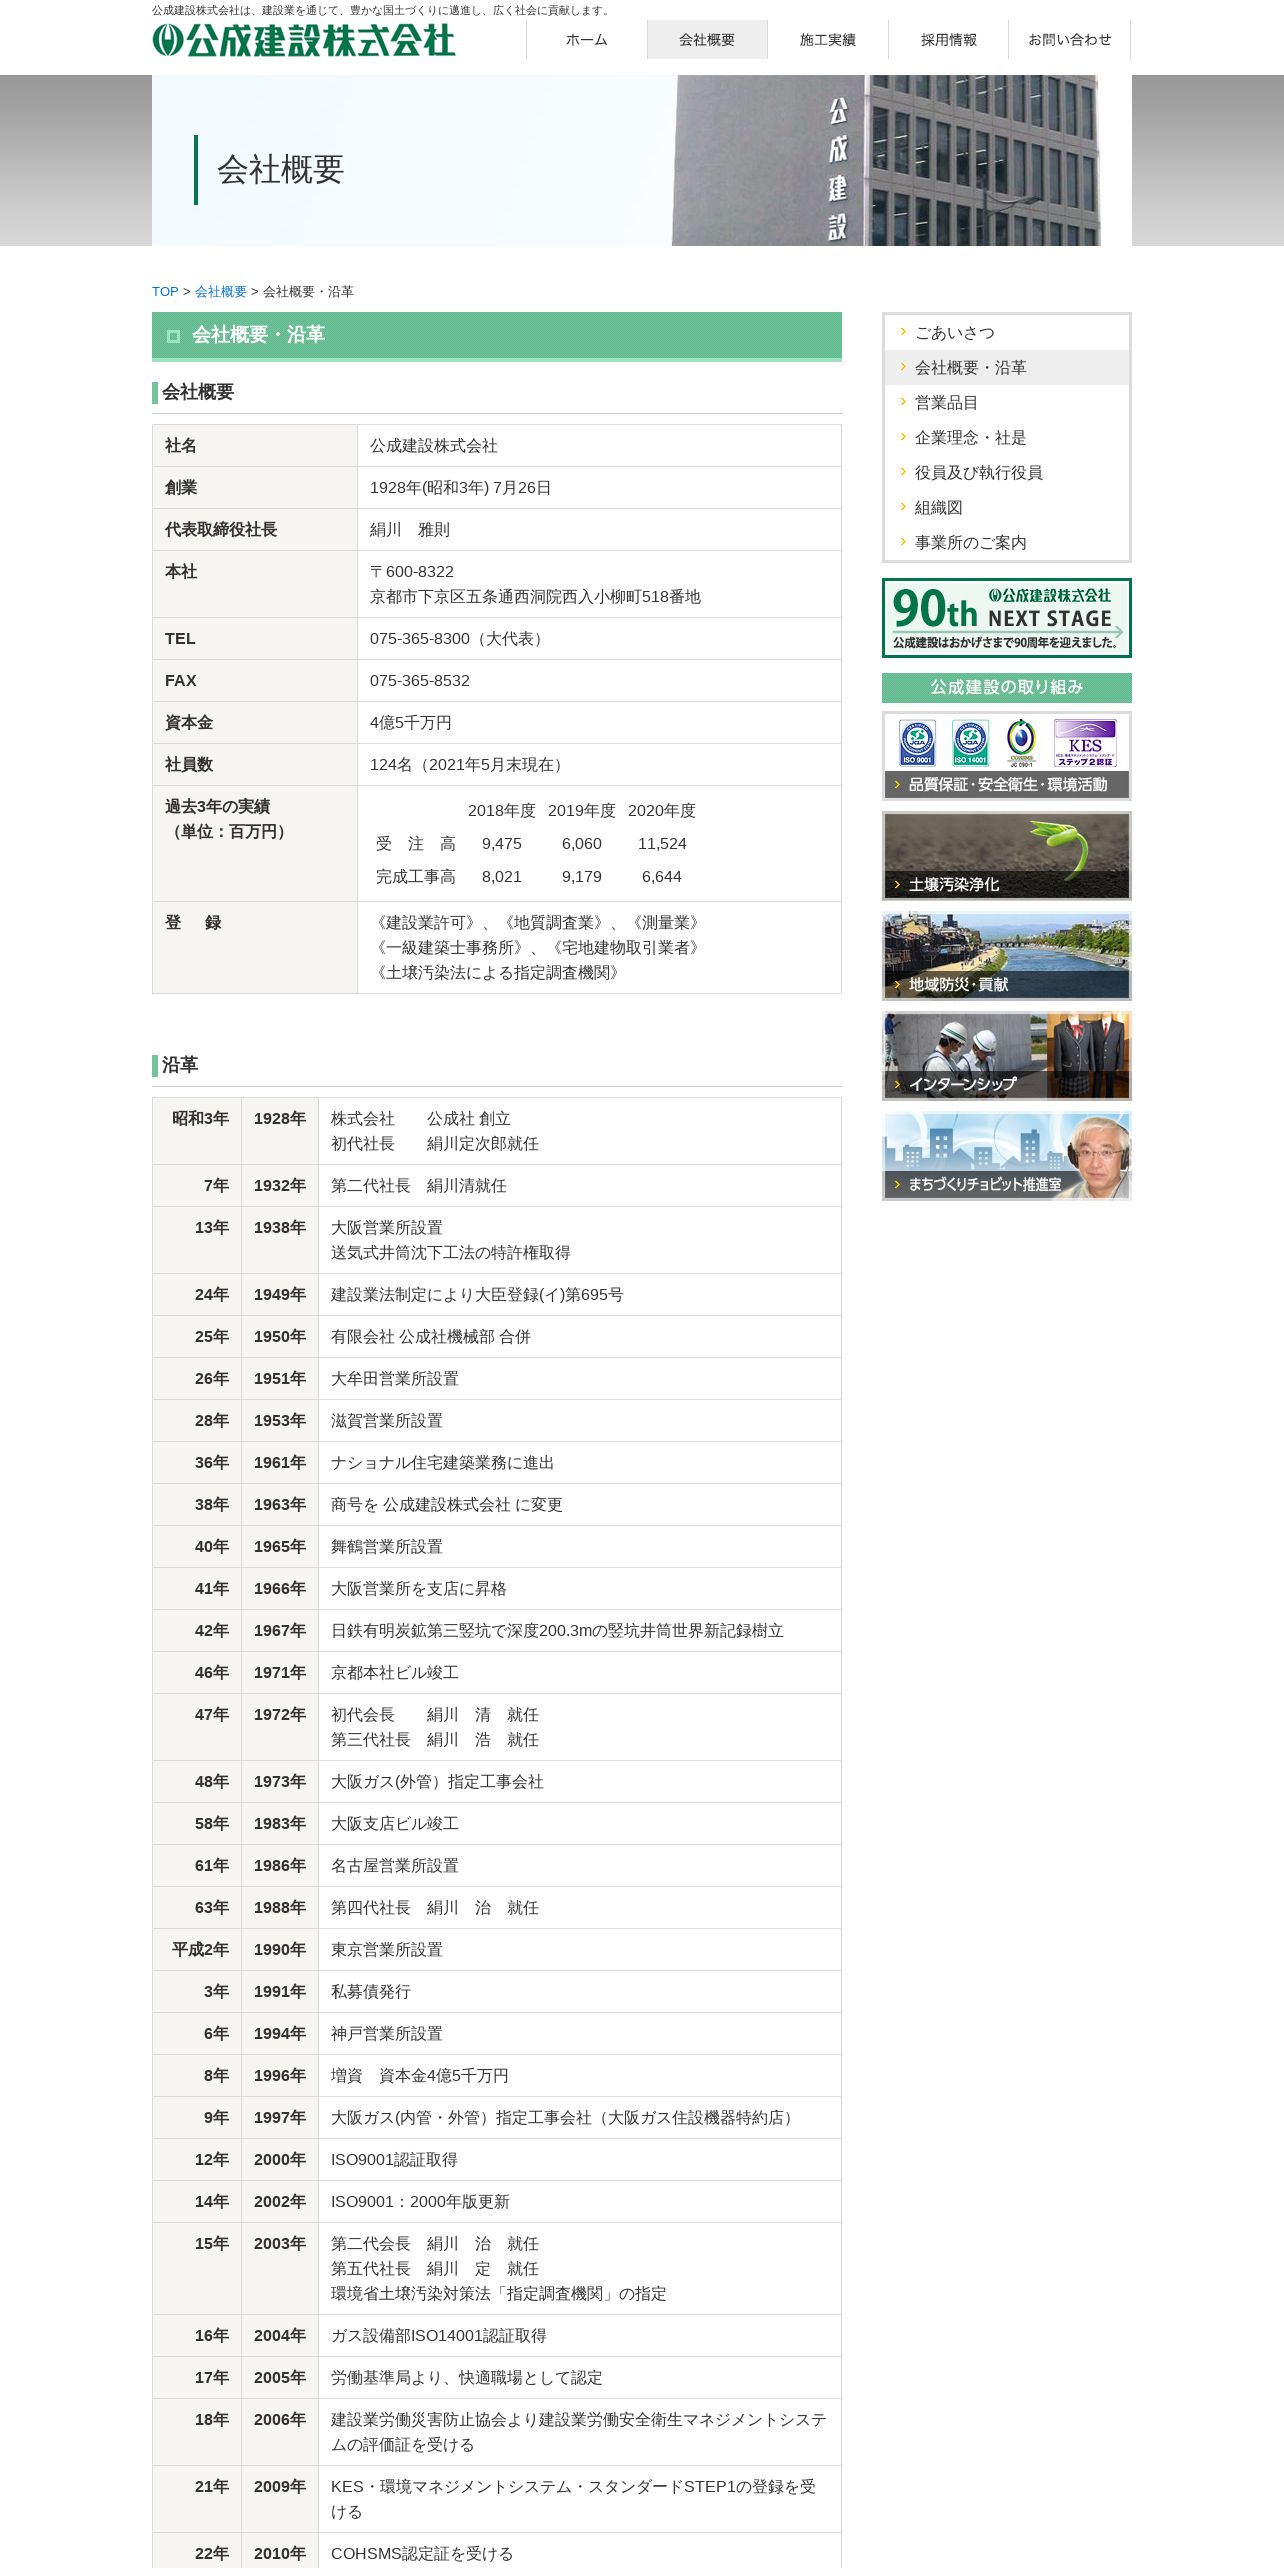Follow the TOP breadcrumb link
Viewport: 1284px width, 2568px height.
(x=165, y=292)
